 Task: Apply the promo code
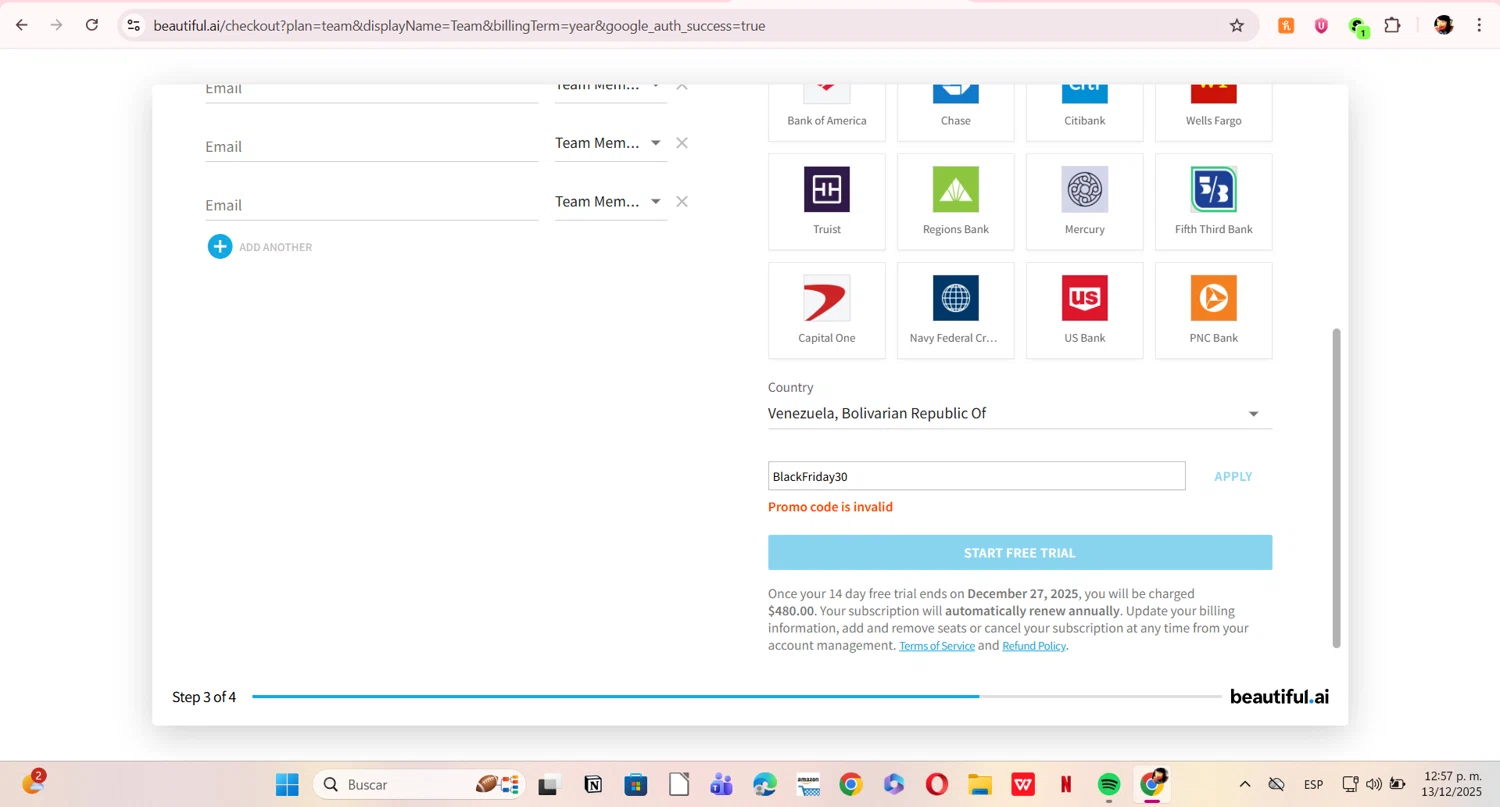pyautogui.click(x=1233, y=476)
